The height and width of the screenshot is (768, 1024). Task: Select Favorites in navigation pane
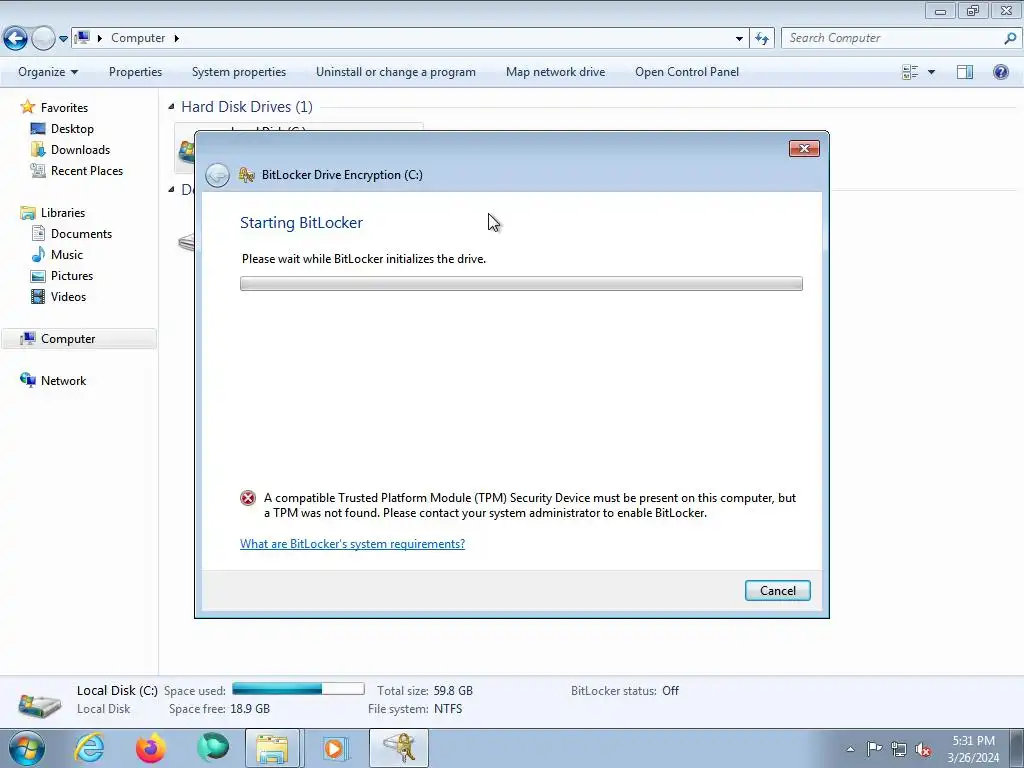tap(64, 108)
